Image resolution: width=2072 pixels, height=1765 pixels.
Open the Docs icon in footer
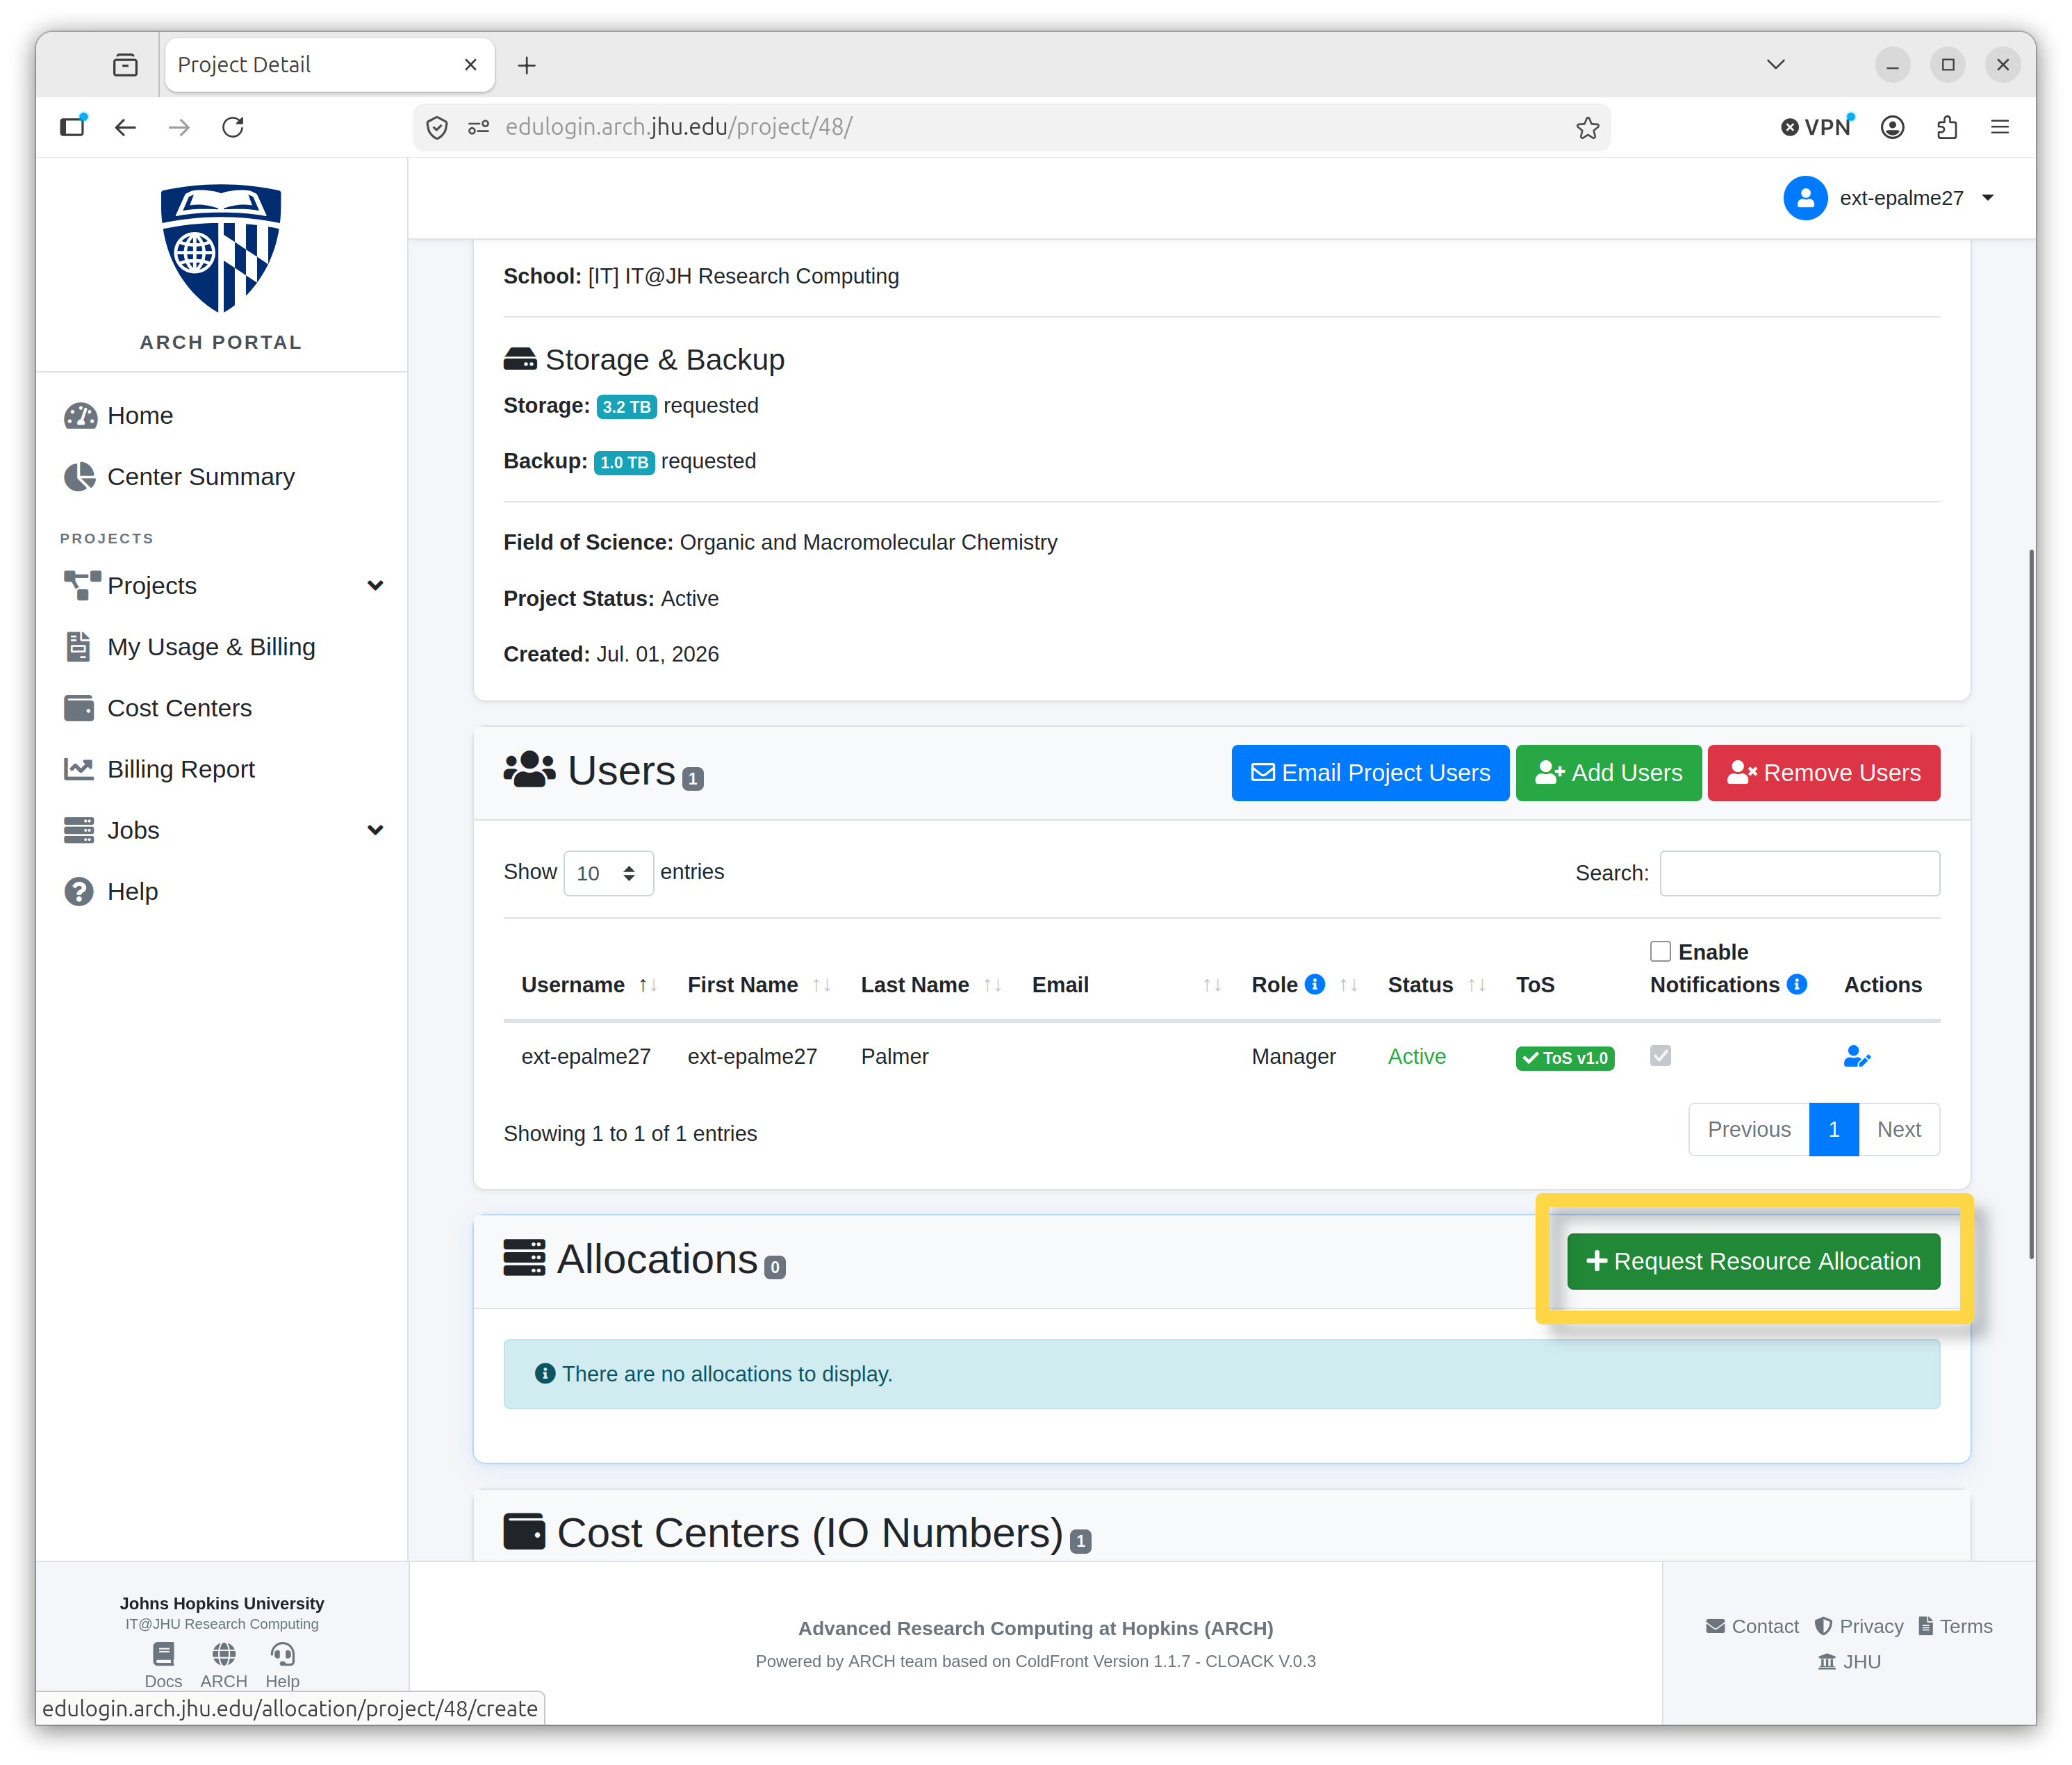(163, 1653)
